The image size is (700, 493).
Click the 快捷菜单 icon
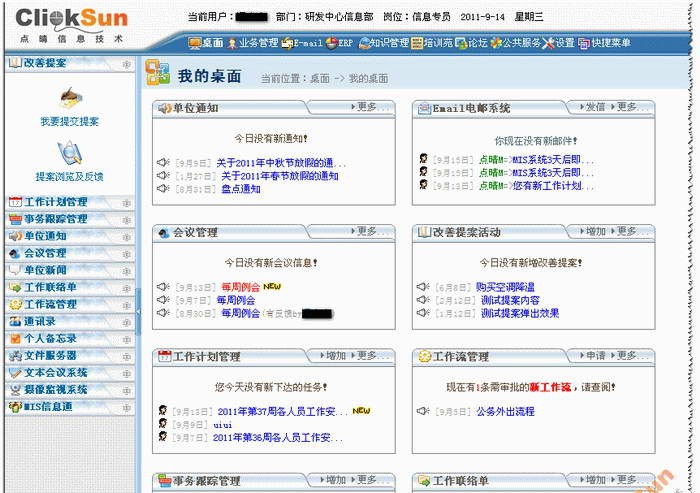(584, 43)
